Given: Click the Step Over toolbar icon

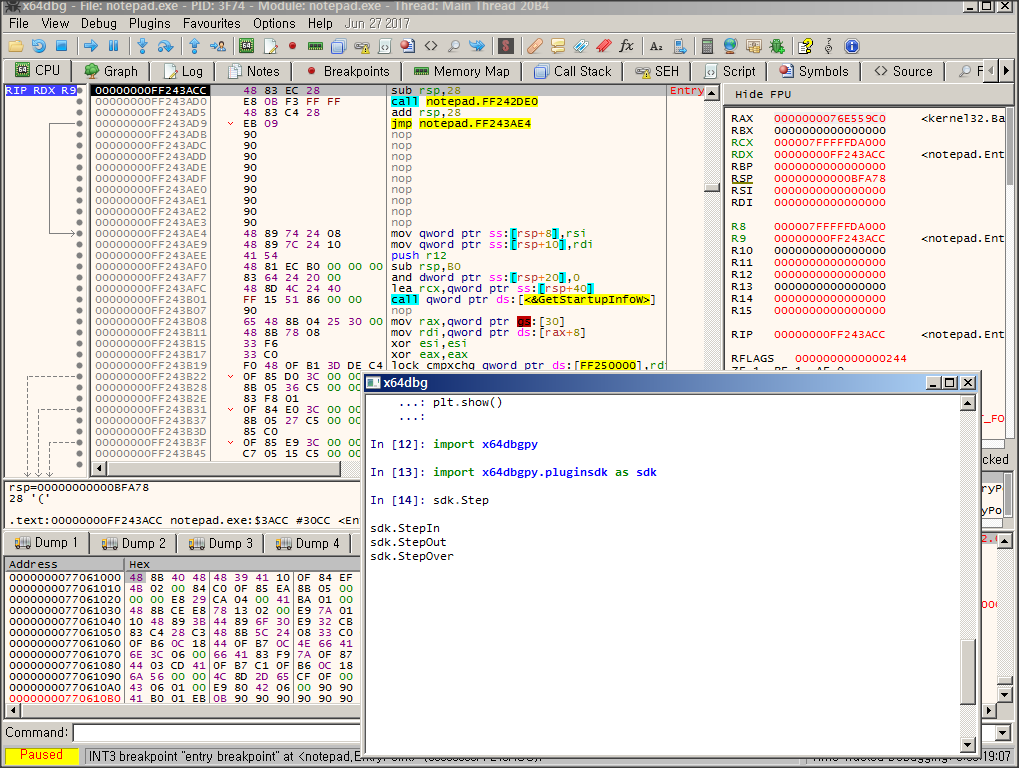Looking at the screenshot, I should (166, 46).
